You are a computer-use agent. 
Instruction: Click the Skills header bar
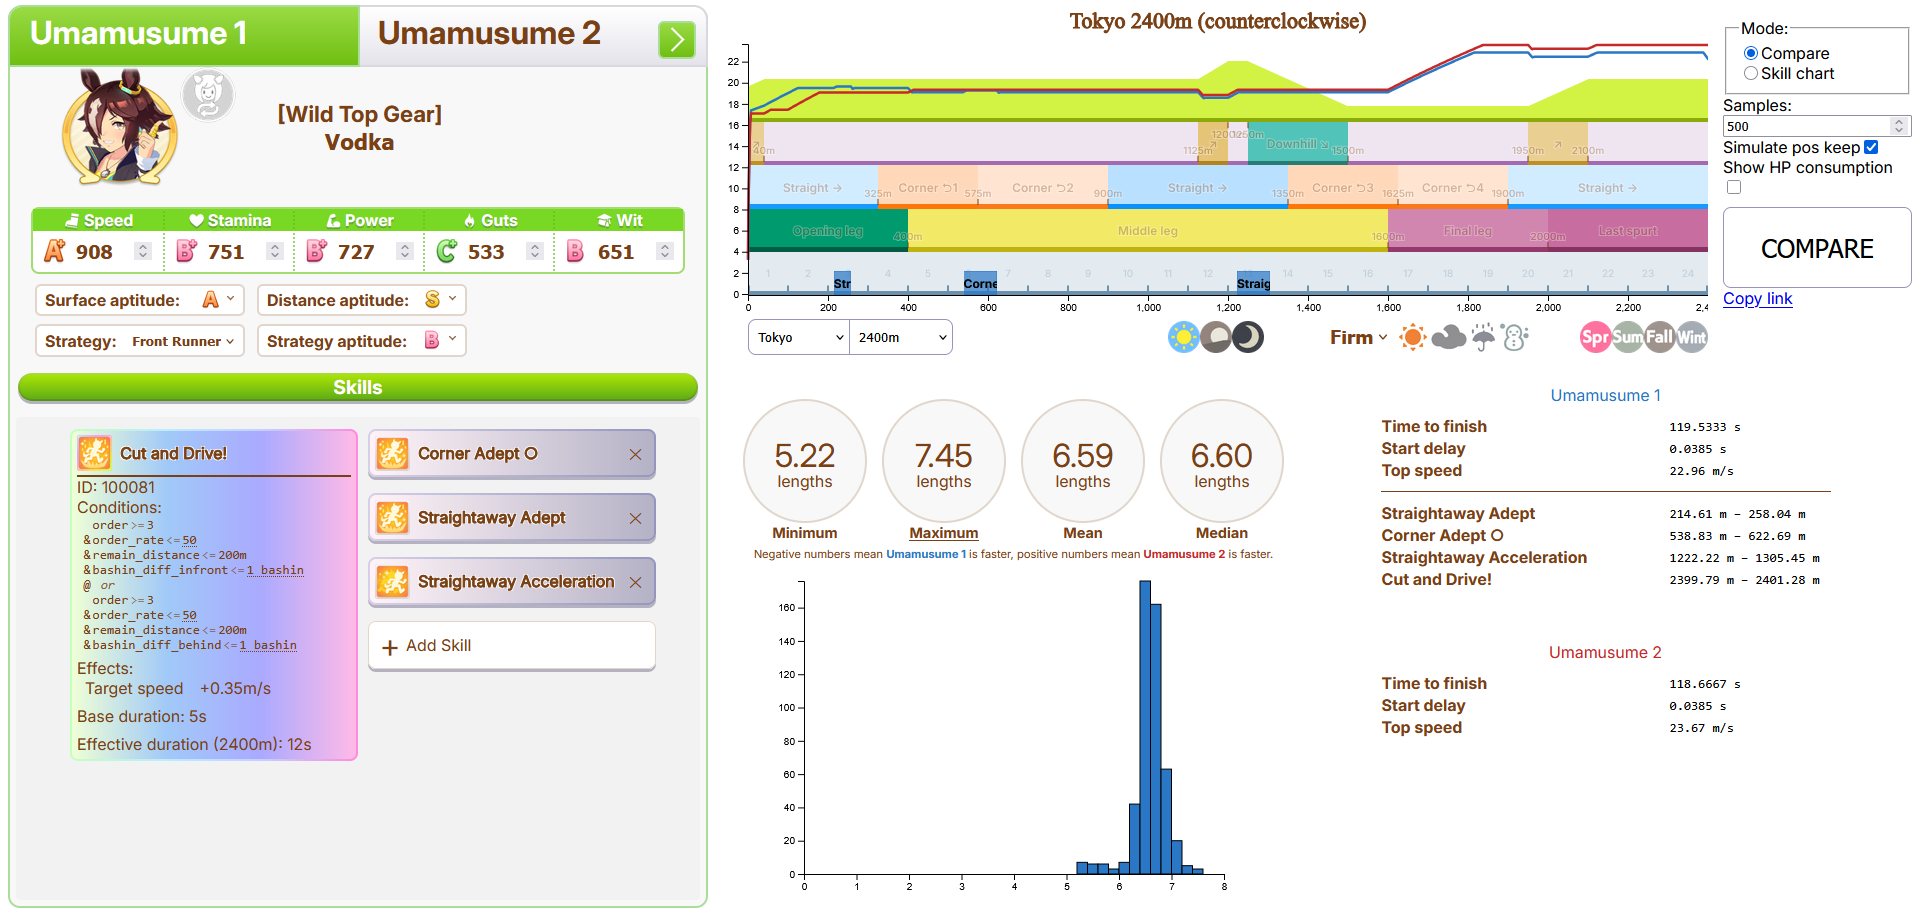pyautogui.click(x=358, y=387)
